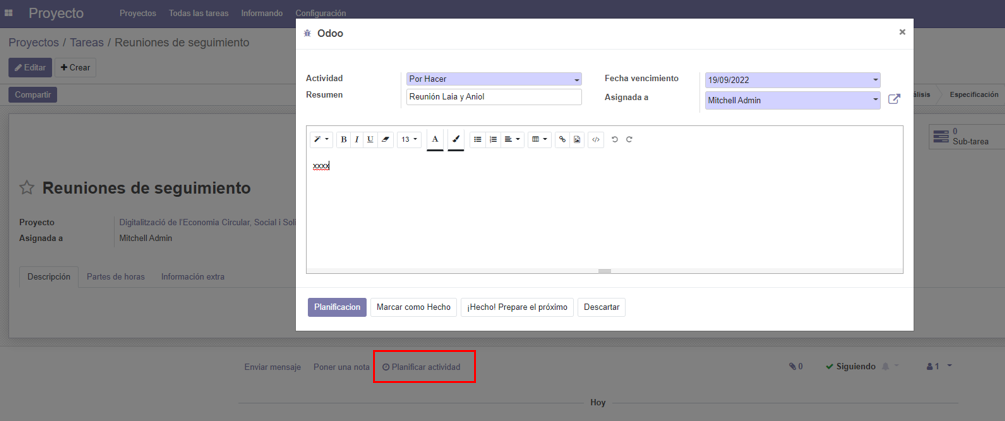Choose background color with the brush swatch

tap(456, 139)
